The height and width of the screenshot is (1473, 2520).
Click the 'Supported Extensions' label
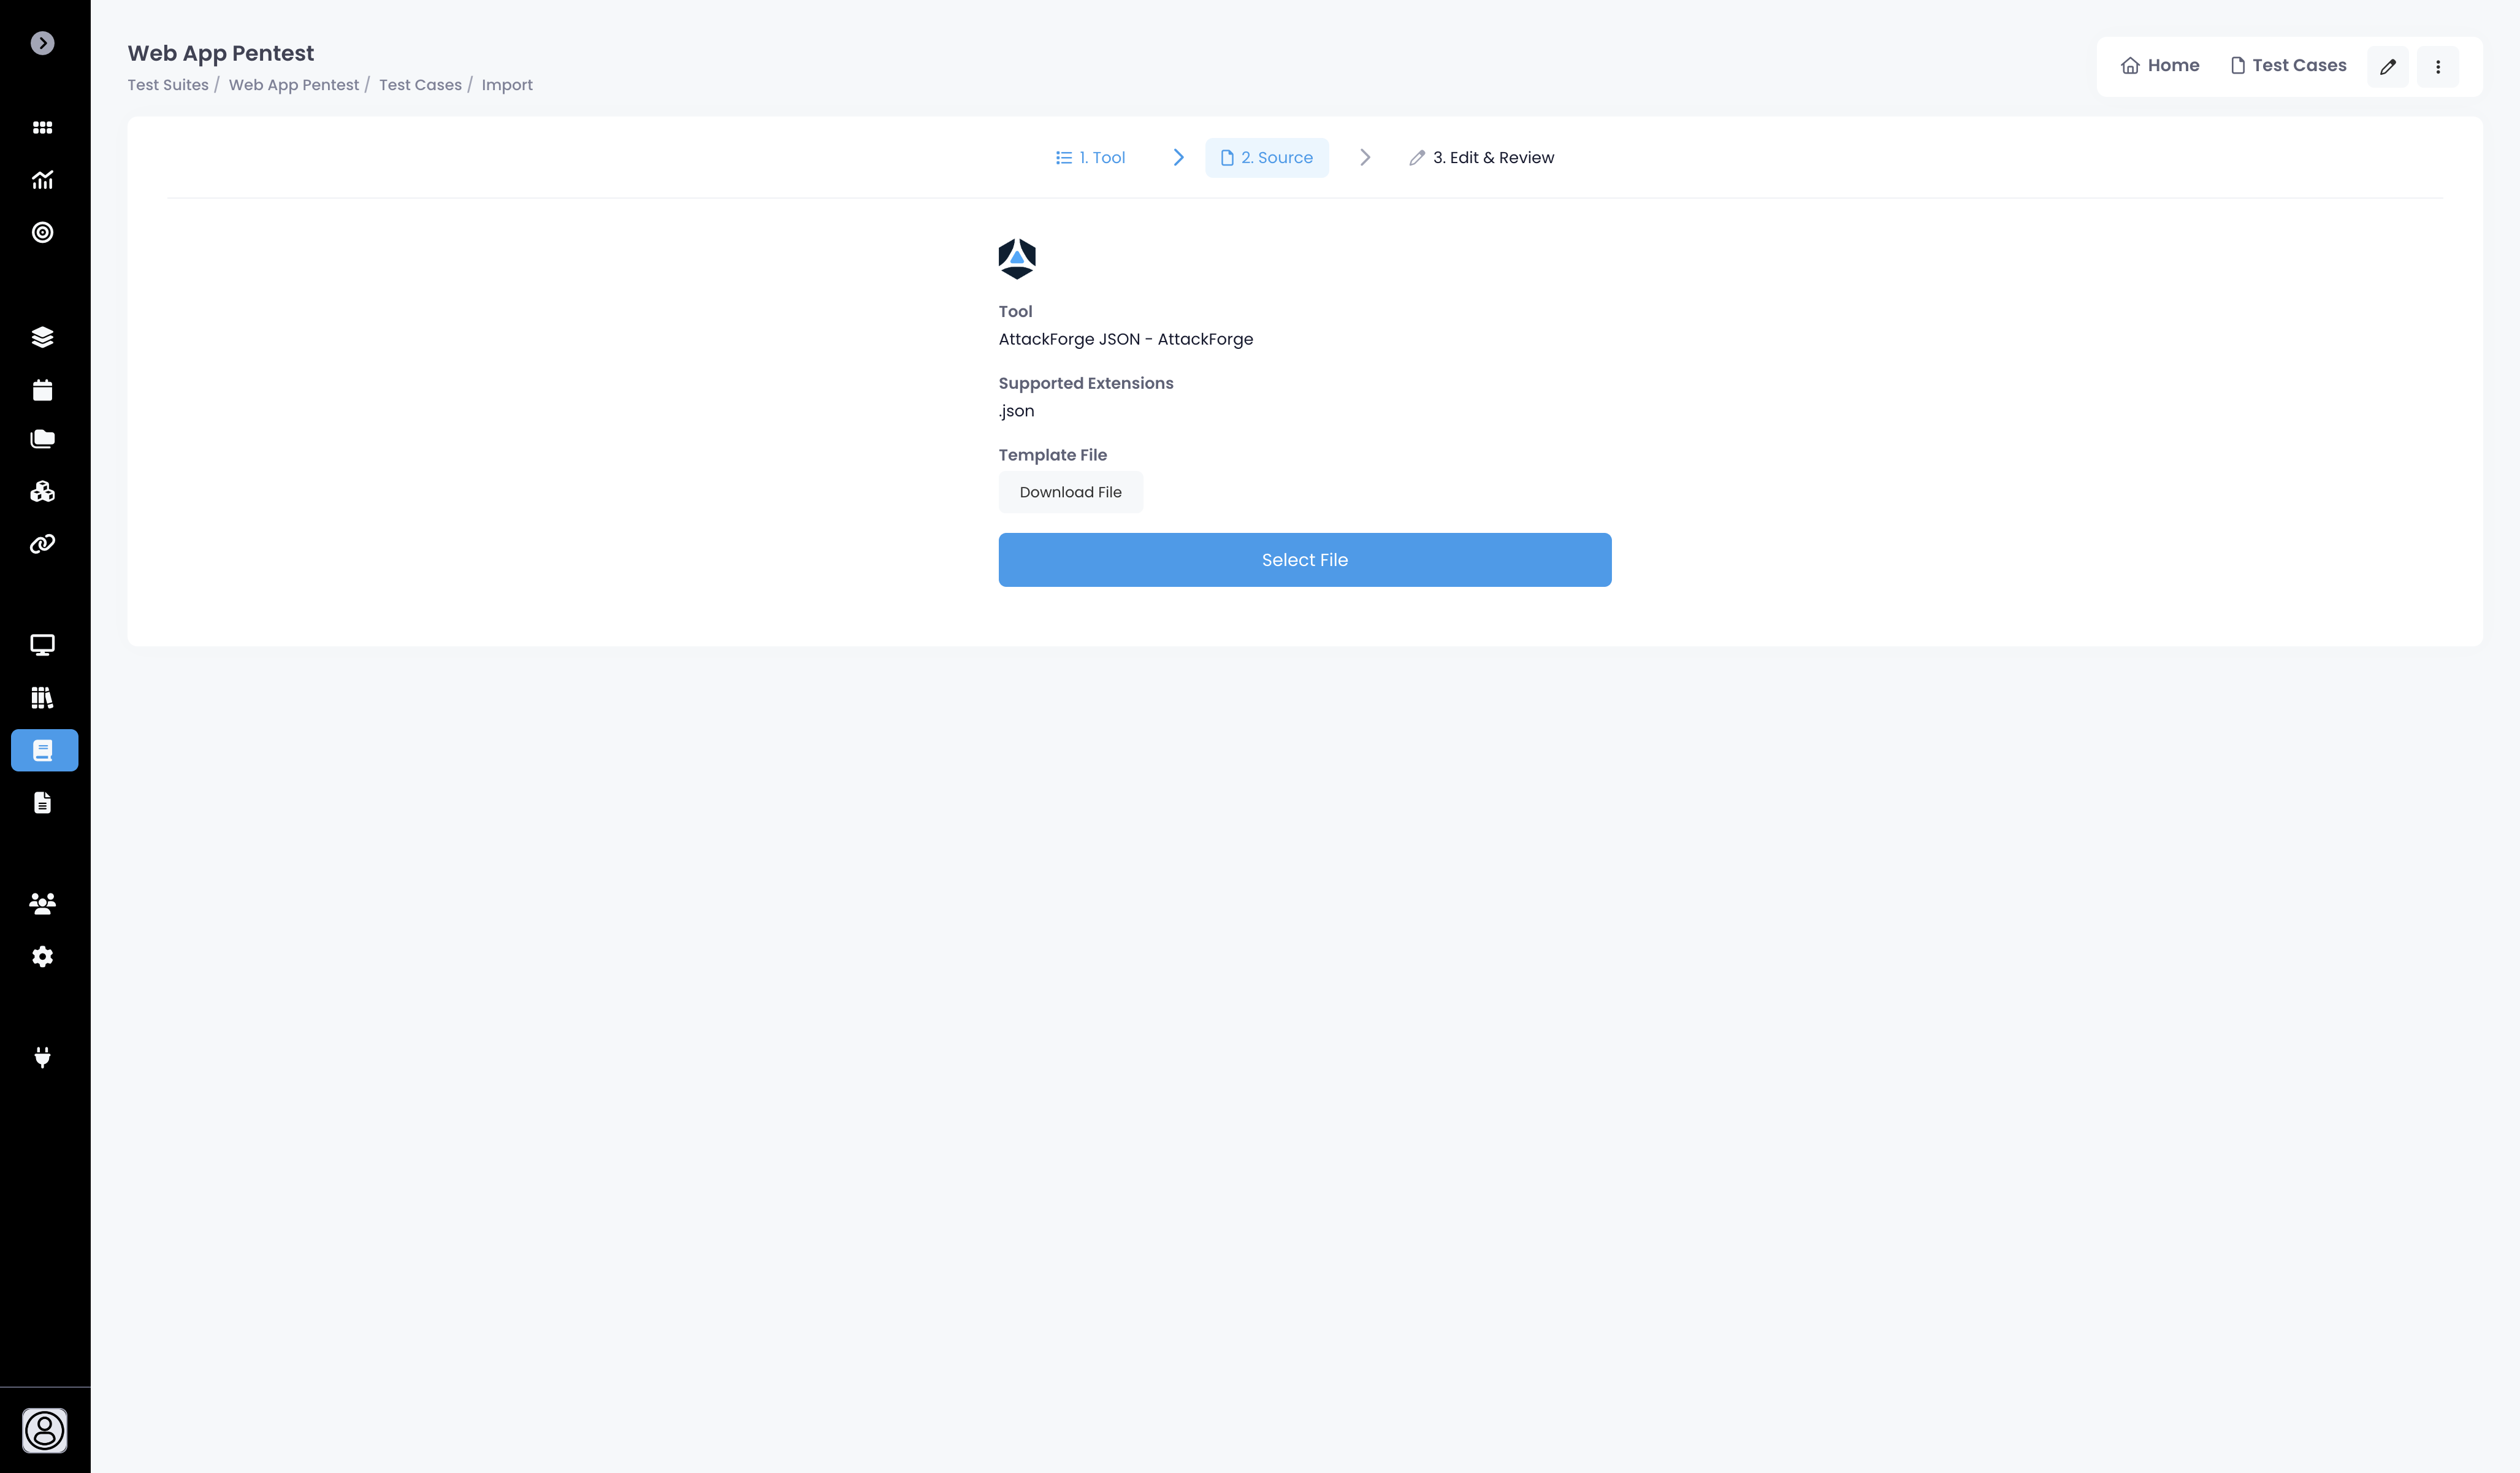pyautogui.click(x=1086, y=383)
